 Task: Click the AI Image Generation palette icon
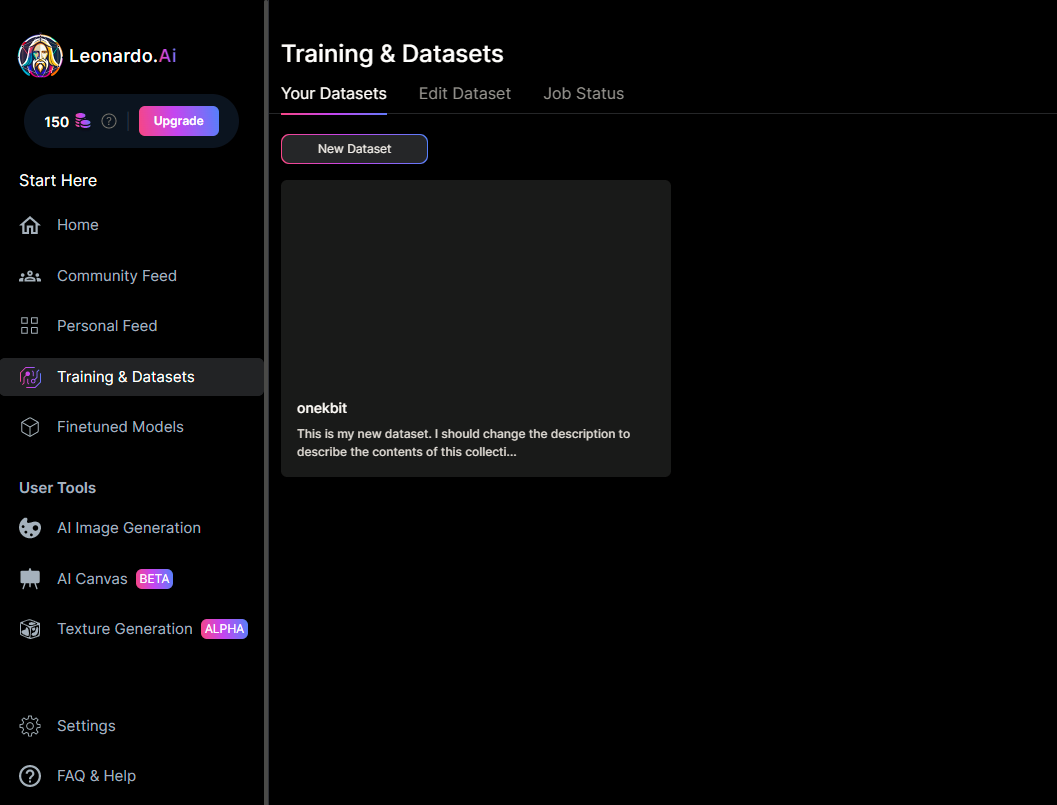coord(30,528)
